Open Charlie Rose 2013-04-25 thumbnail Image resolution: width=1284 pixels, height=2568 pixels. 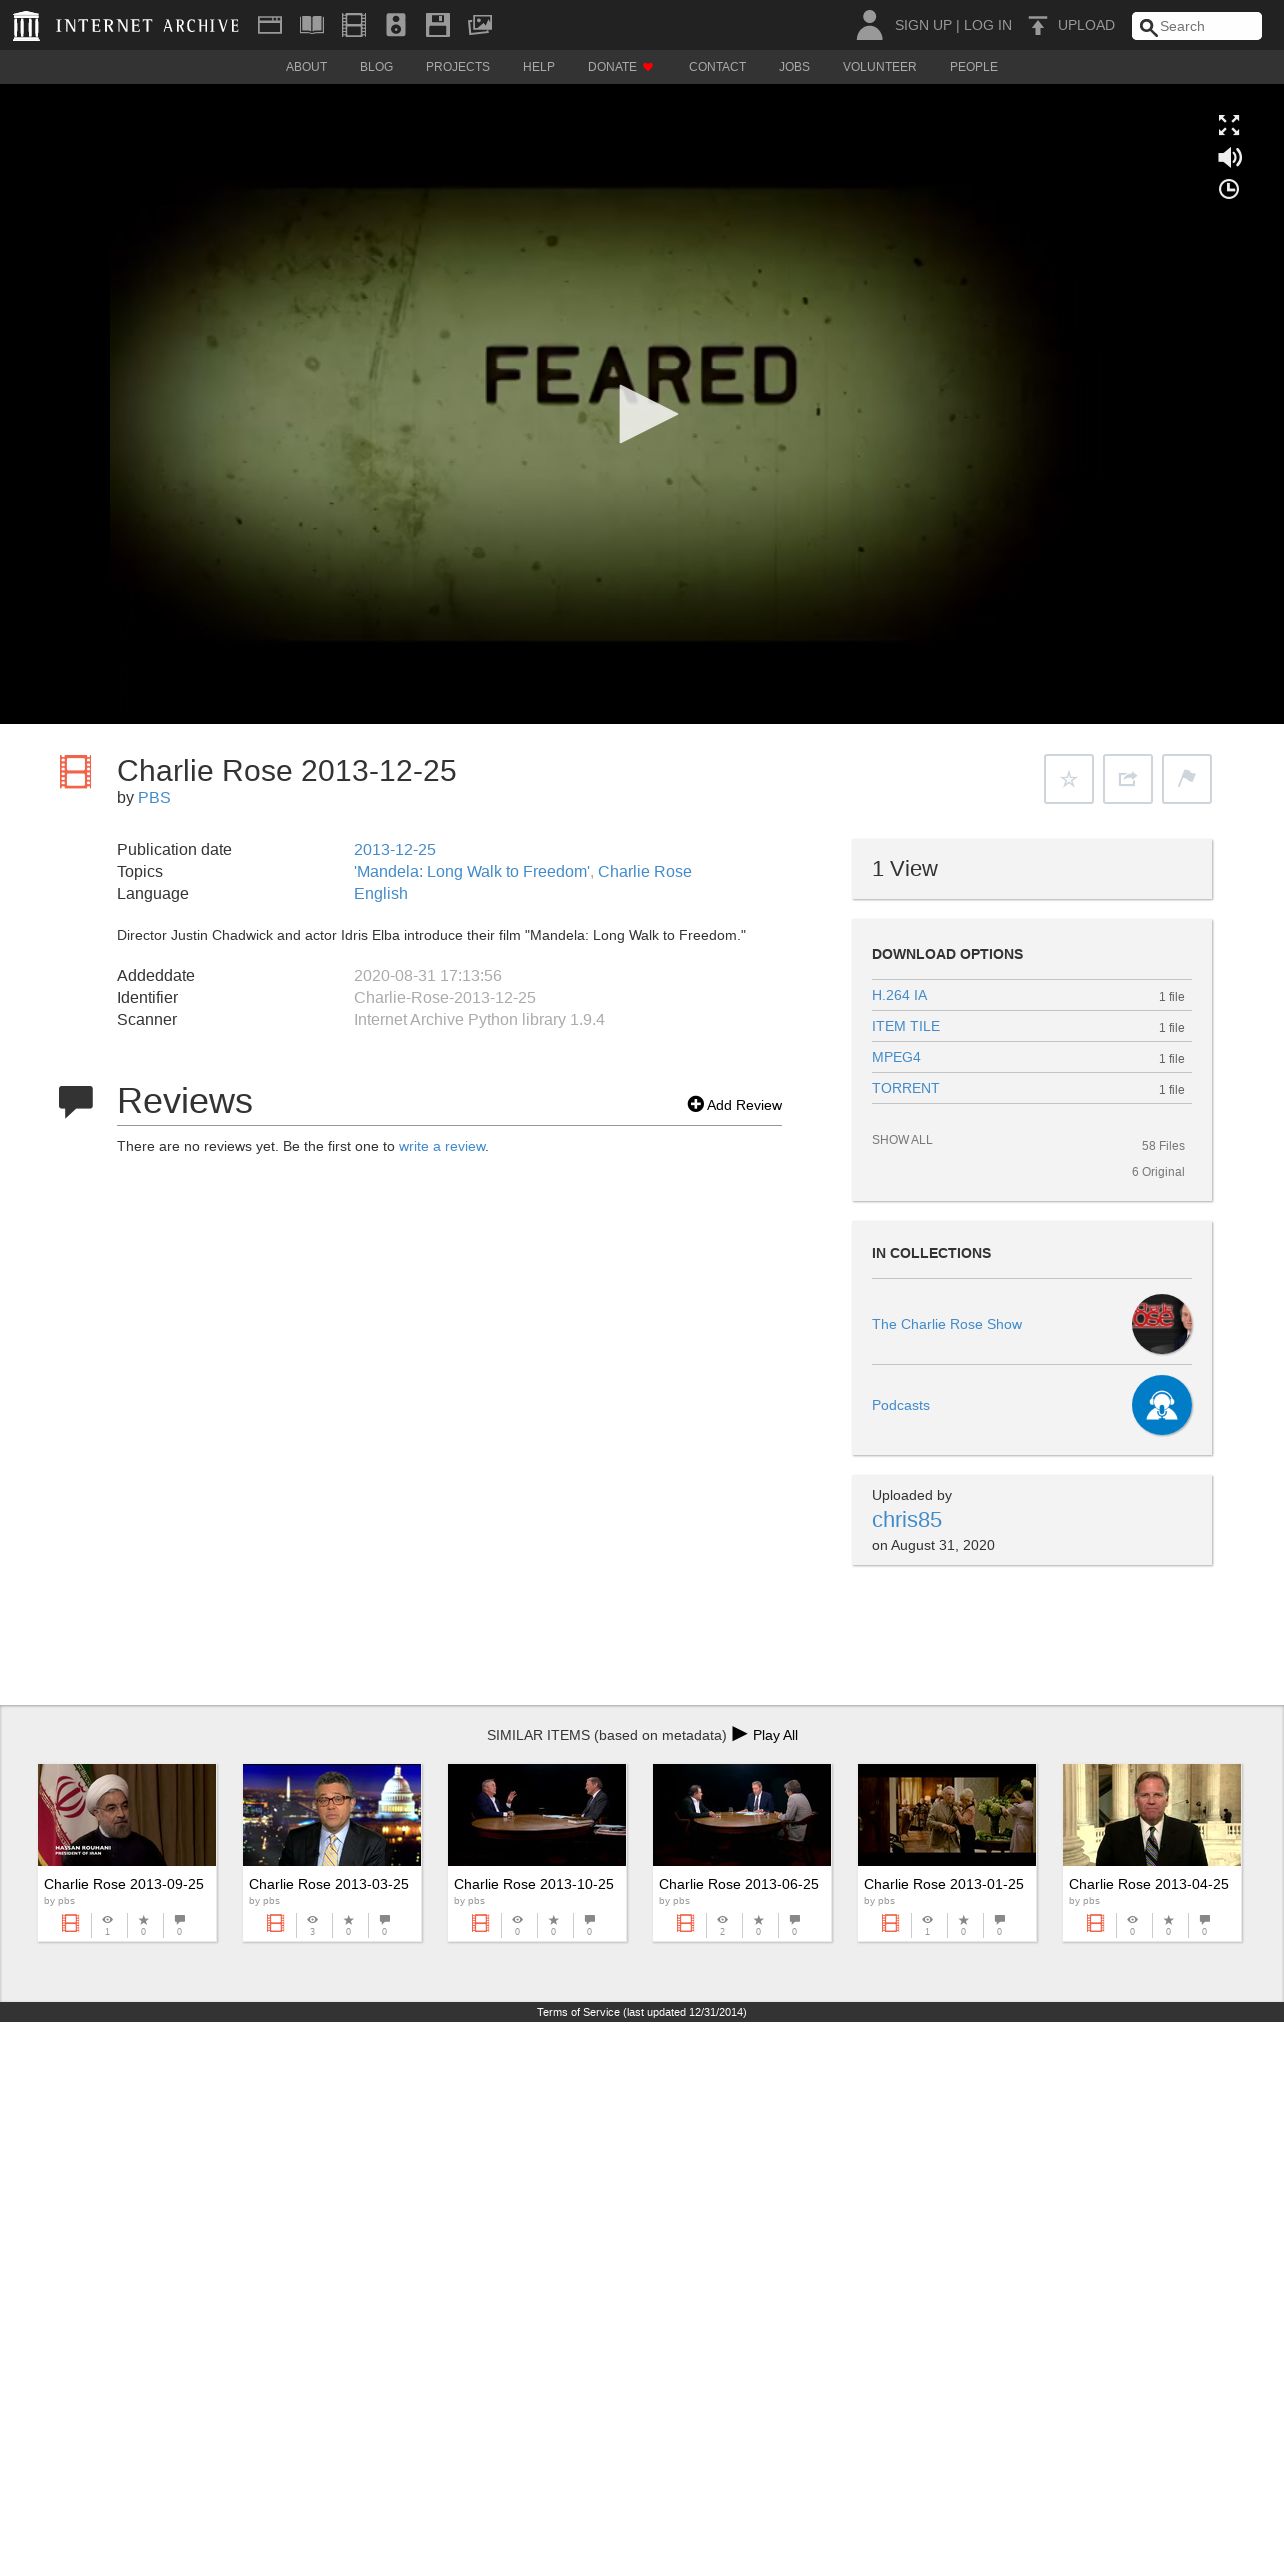click(1152, 1815)
